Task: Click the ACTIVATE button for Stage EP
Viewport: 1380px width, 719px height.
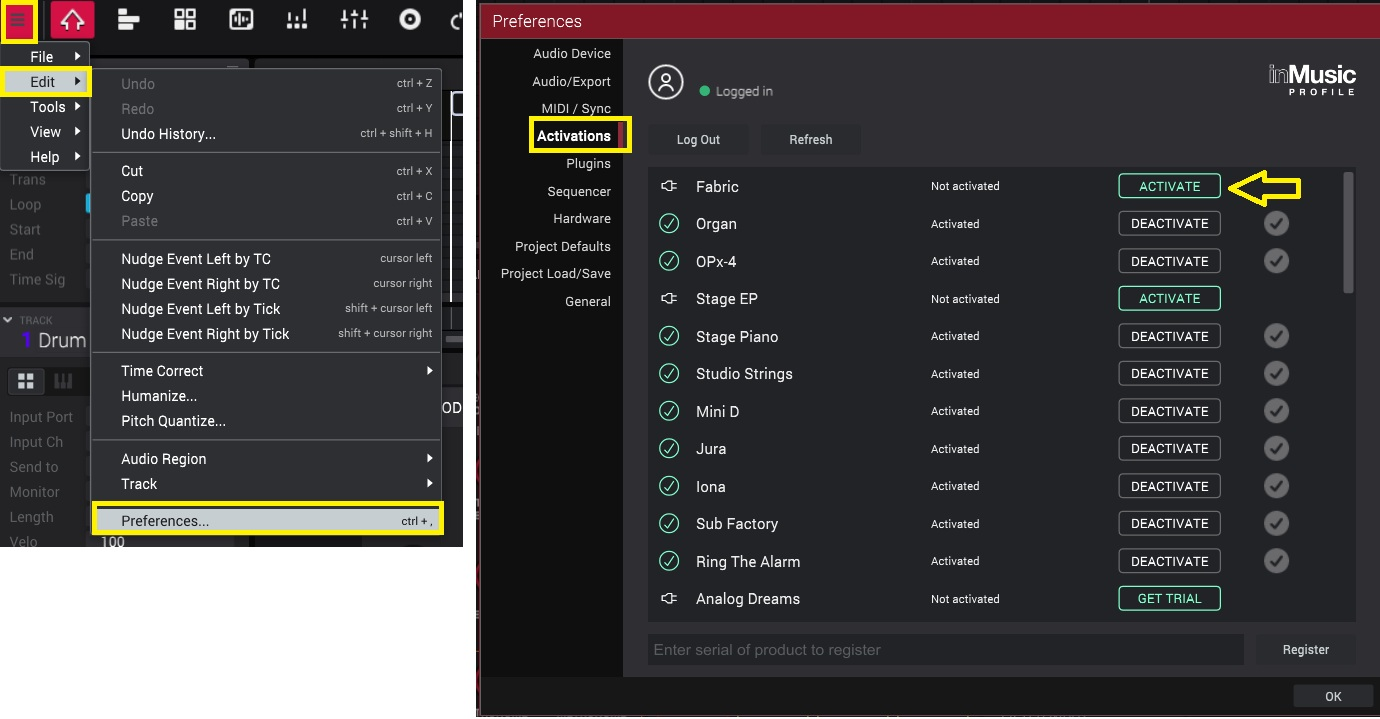Action: [1169, 298]
